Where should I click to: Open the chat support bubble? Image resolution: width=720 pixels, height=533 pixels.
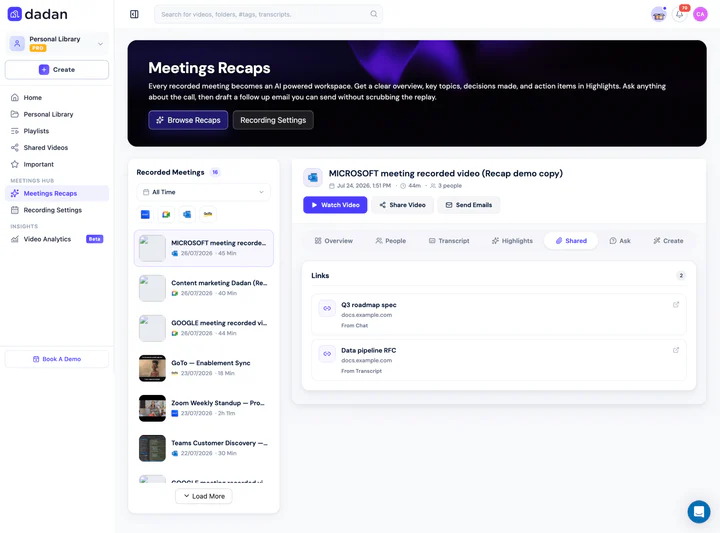coord(699,511)
